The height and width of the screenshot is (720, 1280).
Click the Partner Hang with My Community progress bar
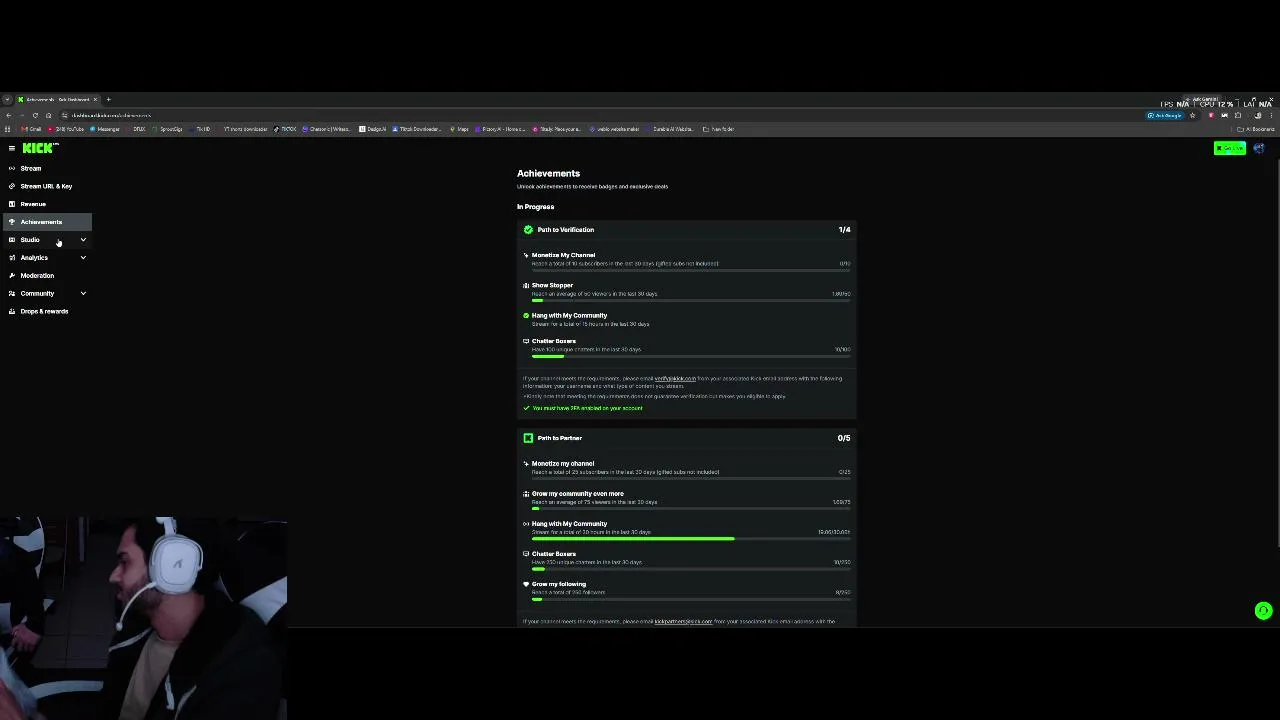click(691, 539)
